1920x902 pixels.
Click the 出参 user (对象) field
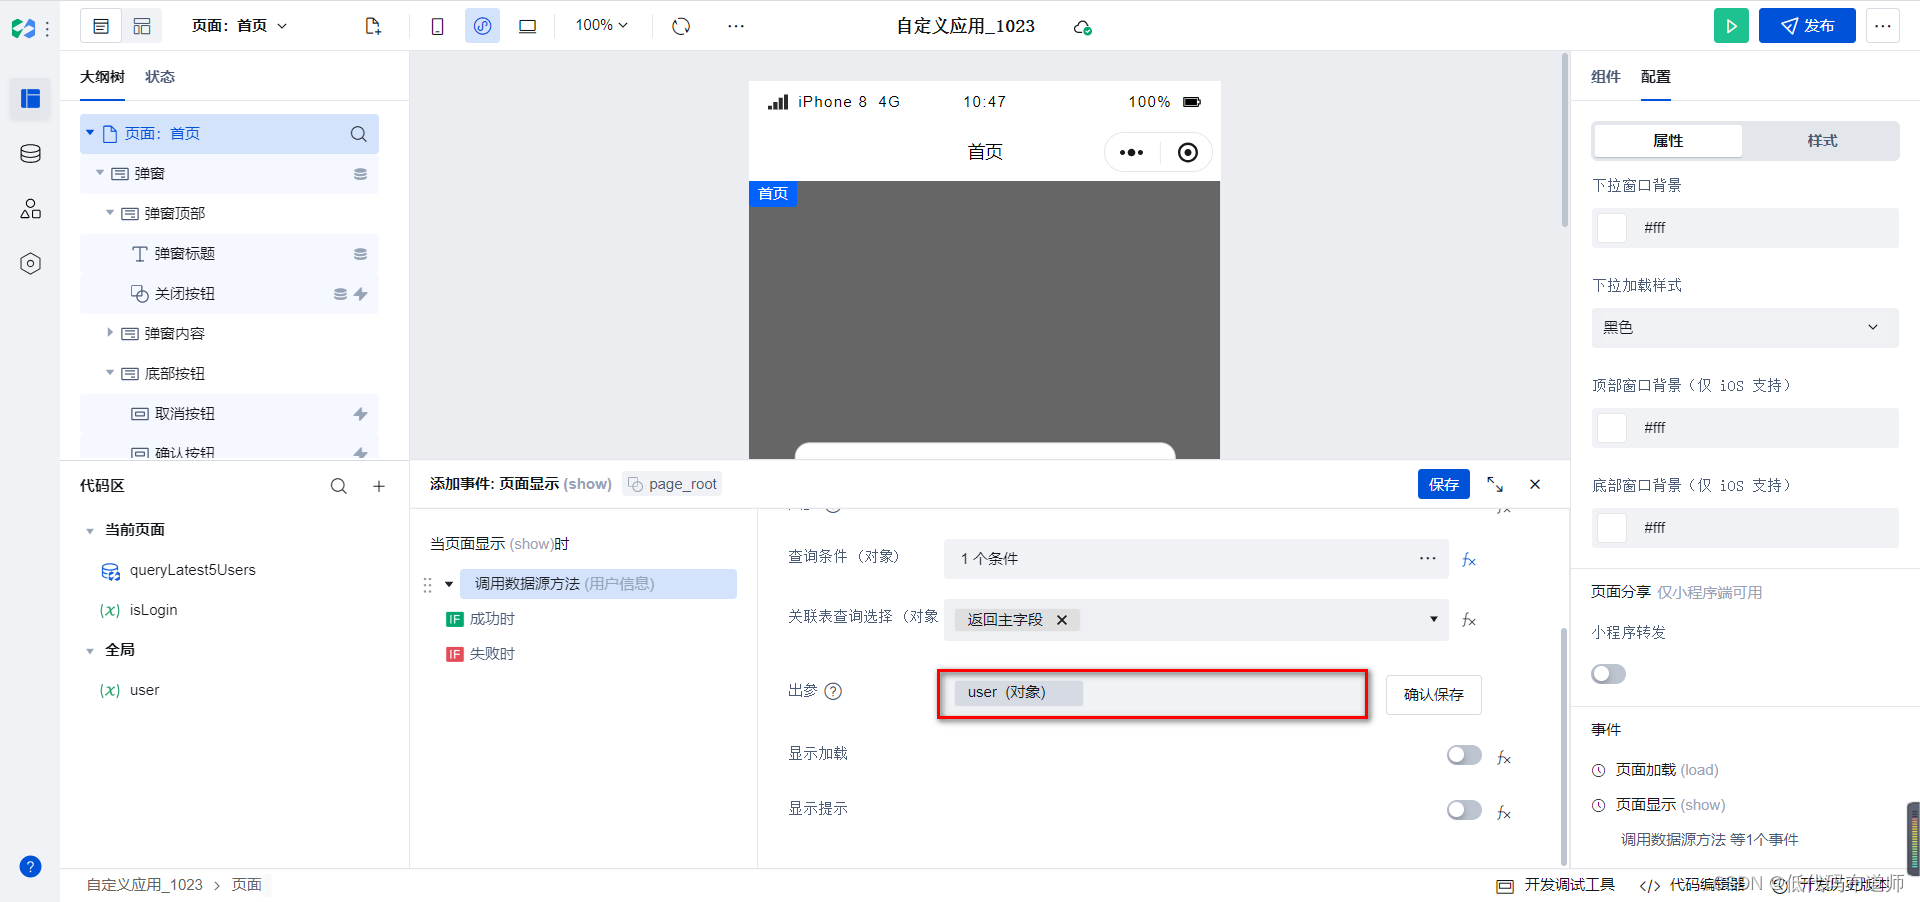click(1152, 694)
